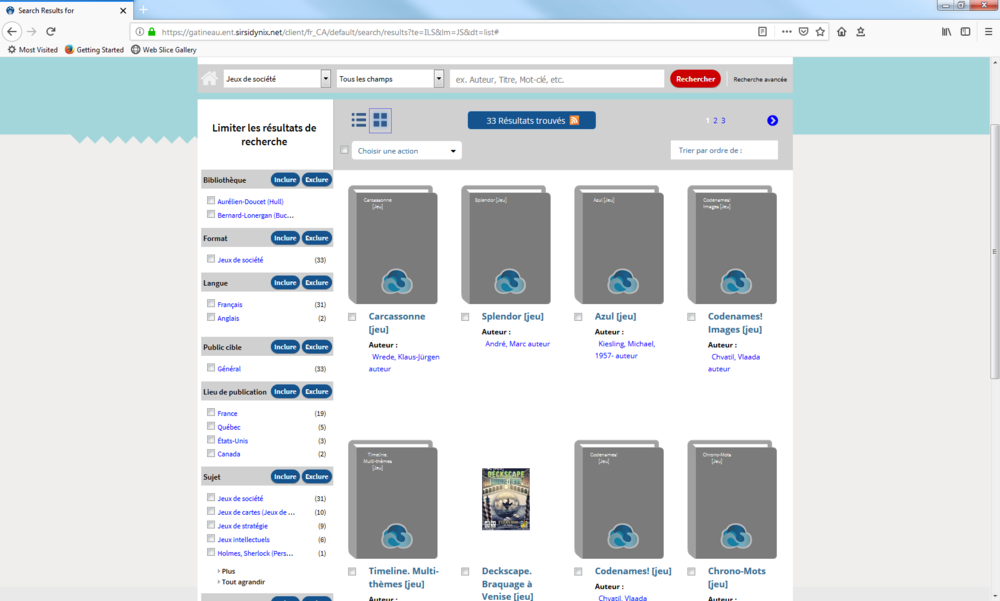The height and width of the screenshot is (601, 1000).
Task: Open Firefox home page icon
Action: [x=841, y=31]
